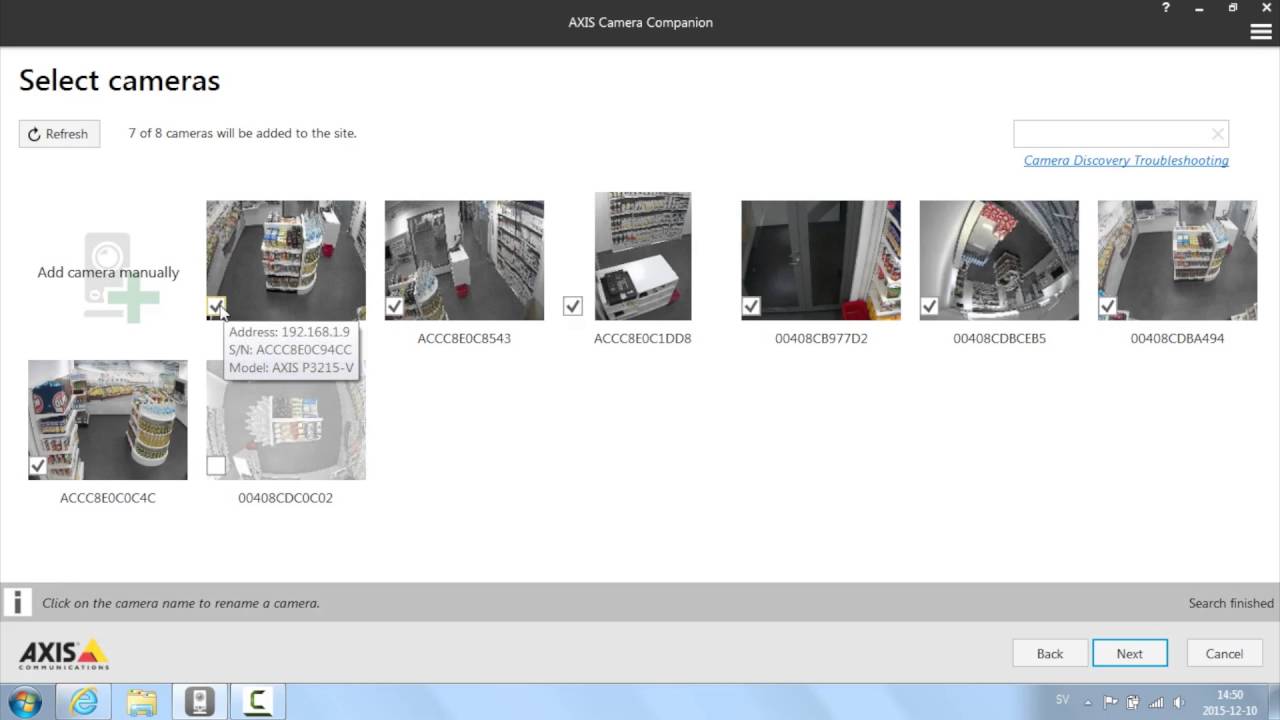
Task: Click the Cancel button
Action: 1224,653
